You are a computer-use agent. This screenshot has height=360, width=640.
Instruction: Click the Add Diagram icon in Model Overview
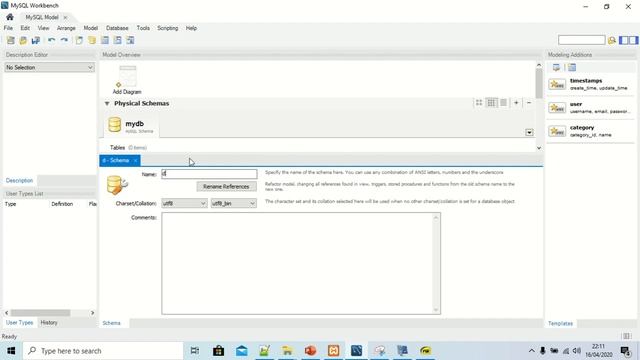pyautogui.click(x=127, y=80)
